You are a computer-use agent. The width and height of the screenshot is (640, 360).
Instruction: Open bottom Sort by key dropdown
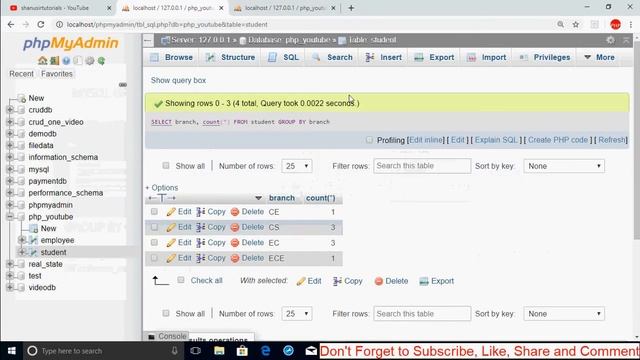564,314
